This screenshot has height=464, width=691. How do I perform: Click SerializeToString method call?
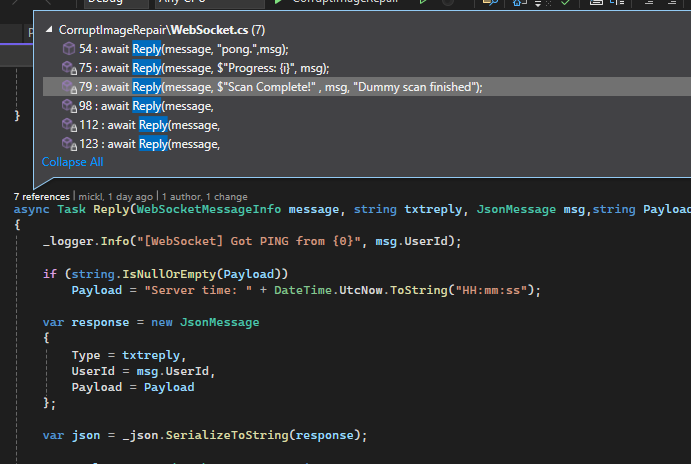[227, 435]
